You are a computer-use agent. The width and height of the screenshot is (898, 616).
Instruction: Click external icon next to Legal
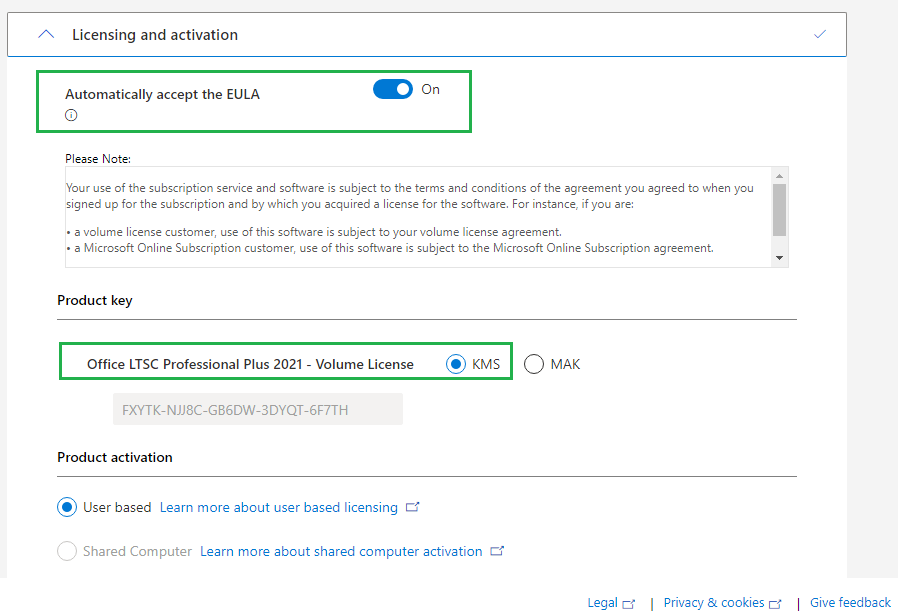629,604
